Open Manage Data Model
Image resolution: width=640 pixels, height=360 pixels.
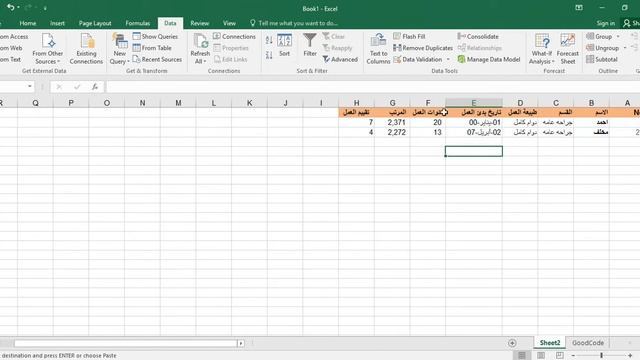[489, 59]
